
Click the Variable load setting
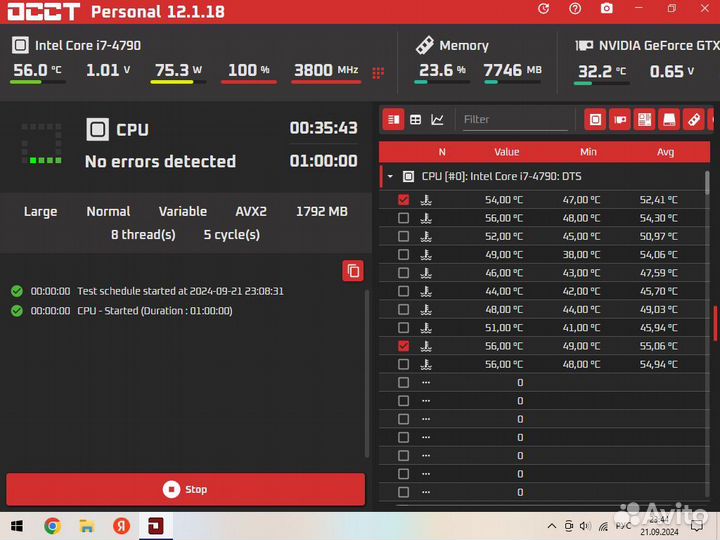183,212
